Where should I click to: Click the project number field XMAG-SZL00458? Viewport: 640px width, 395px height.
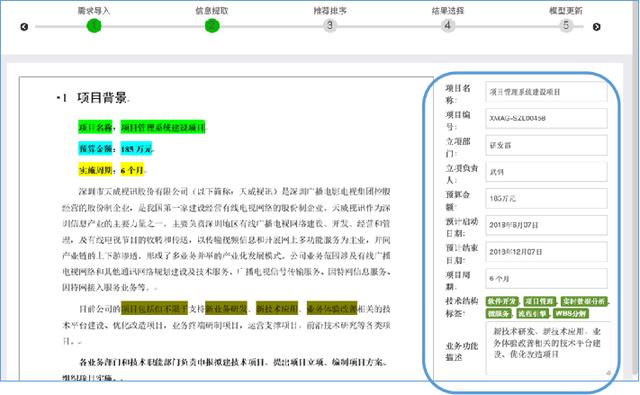click(546, 118)
